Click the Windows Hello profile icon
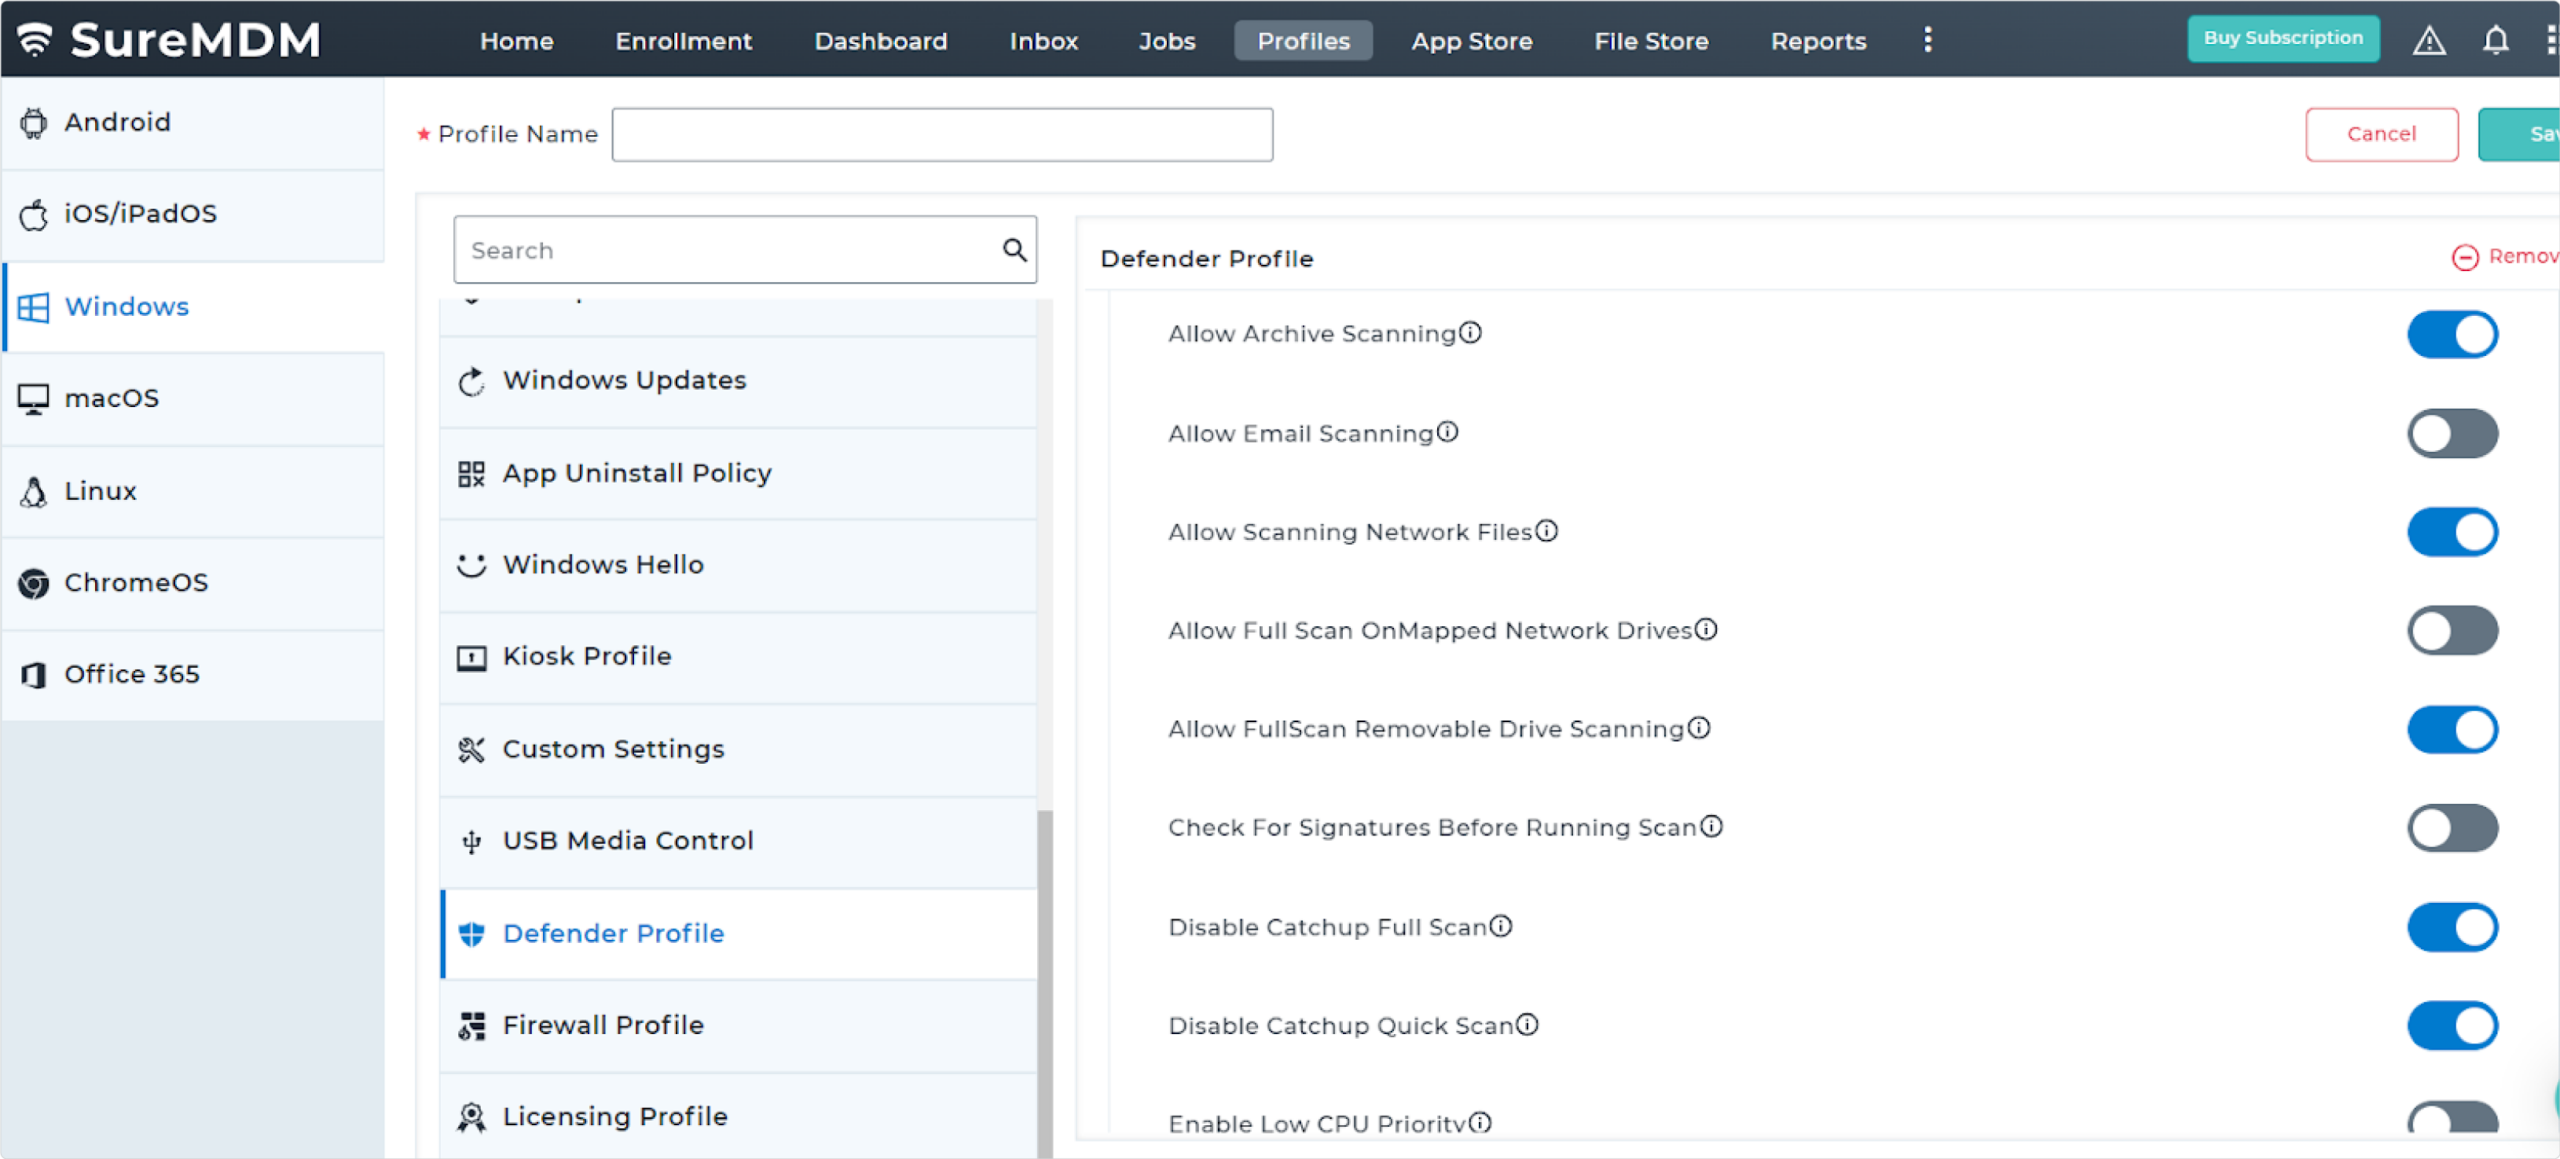 [470, 564]
